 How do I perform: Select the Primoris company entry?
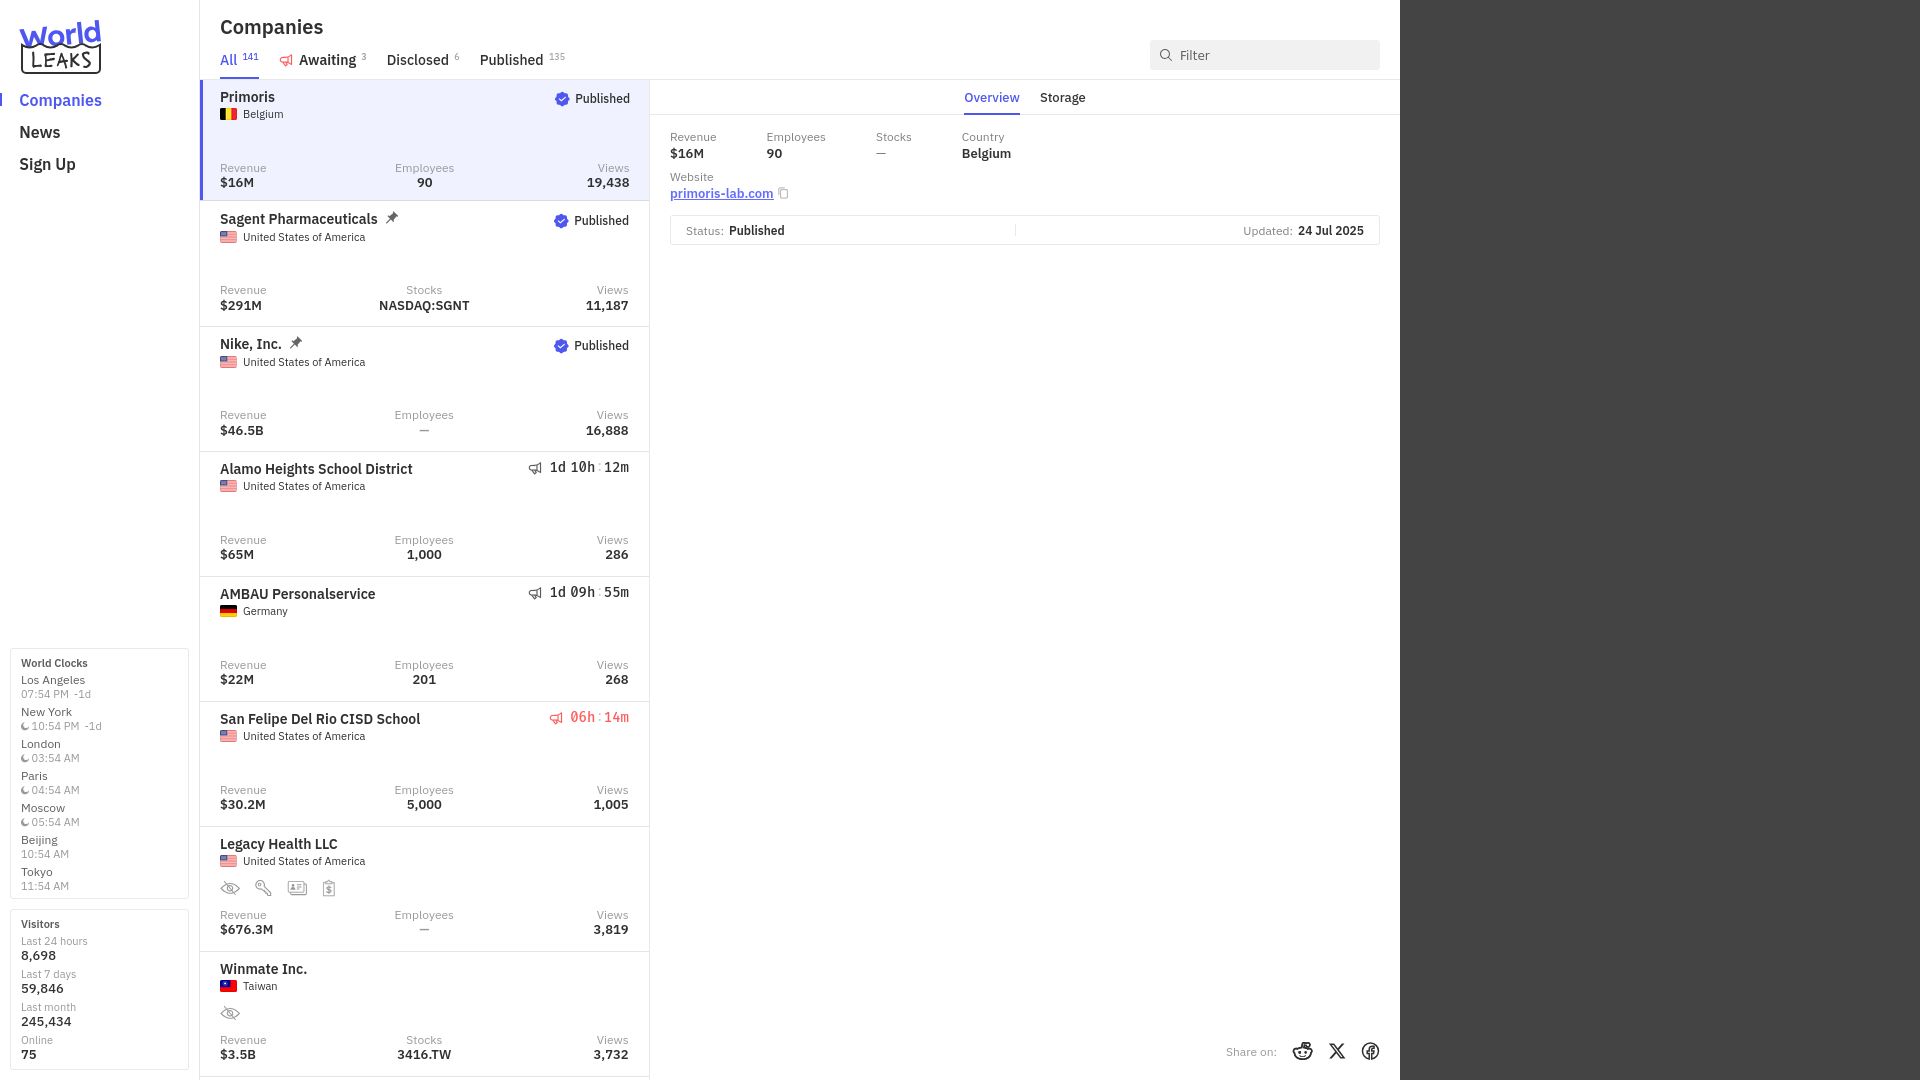(x=424, y=140)
